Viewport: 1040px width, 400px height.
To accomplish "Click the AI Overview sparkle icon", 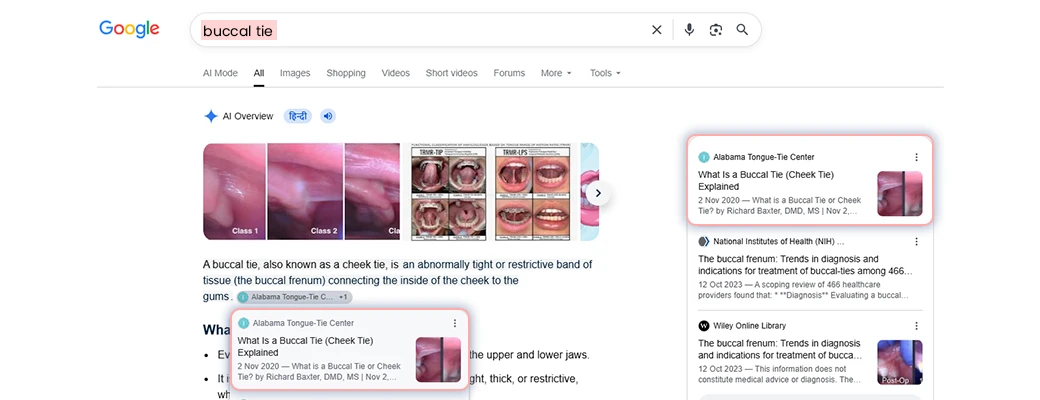I will click(x=211, y=116).
